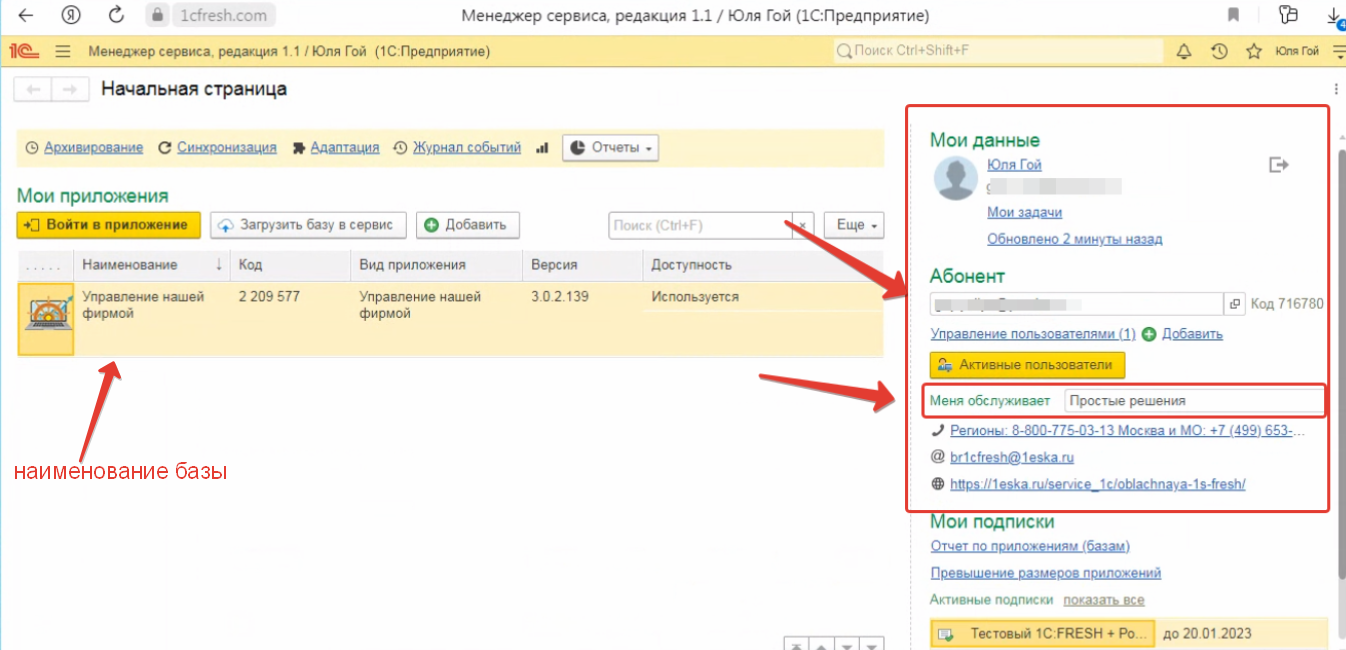Navigate forward with the page forward arrow
Screen dimensions: 1346x650
tap(69, 89)
